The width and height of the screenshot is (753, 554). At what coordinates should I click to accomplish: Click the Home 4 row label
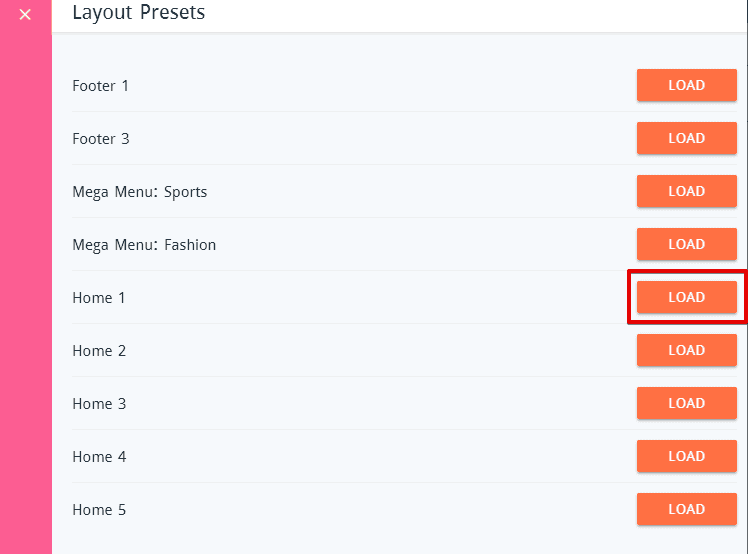point(99,457)
